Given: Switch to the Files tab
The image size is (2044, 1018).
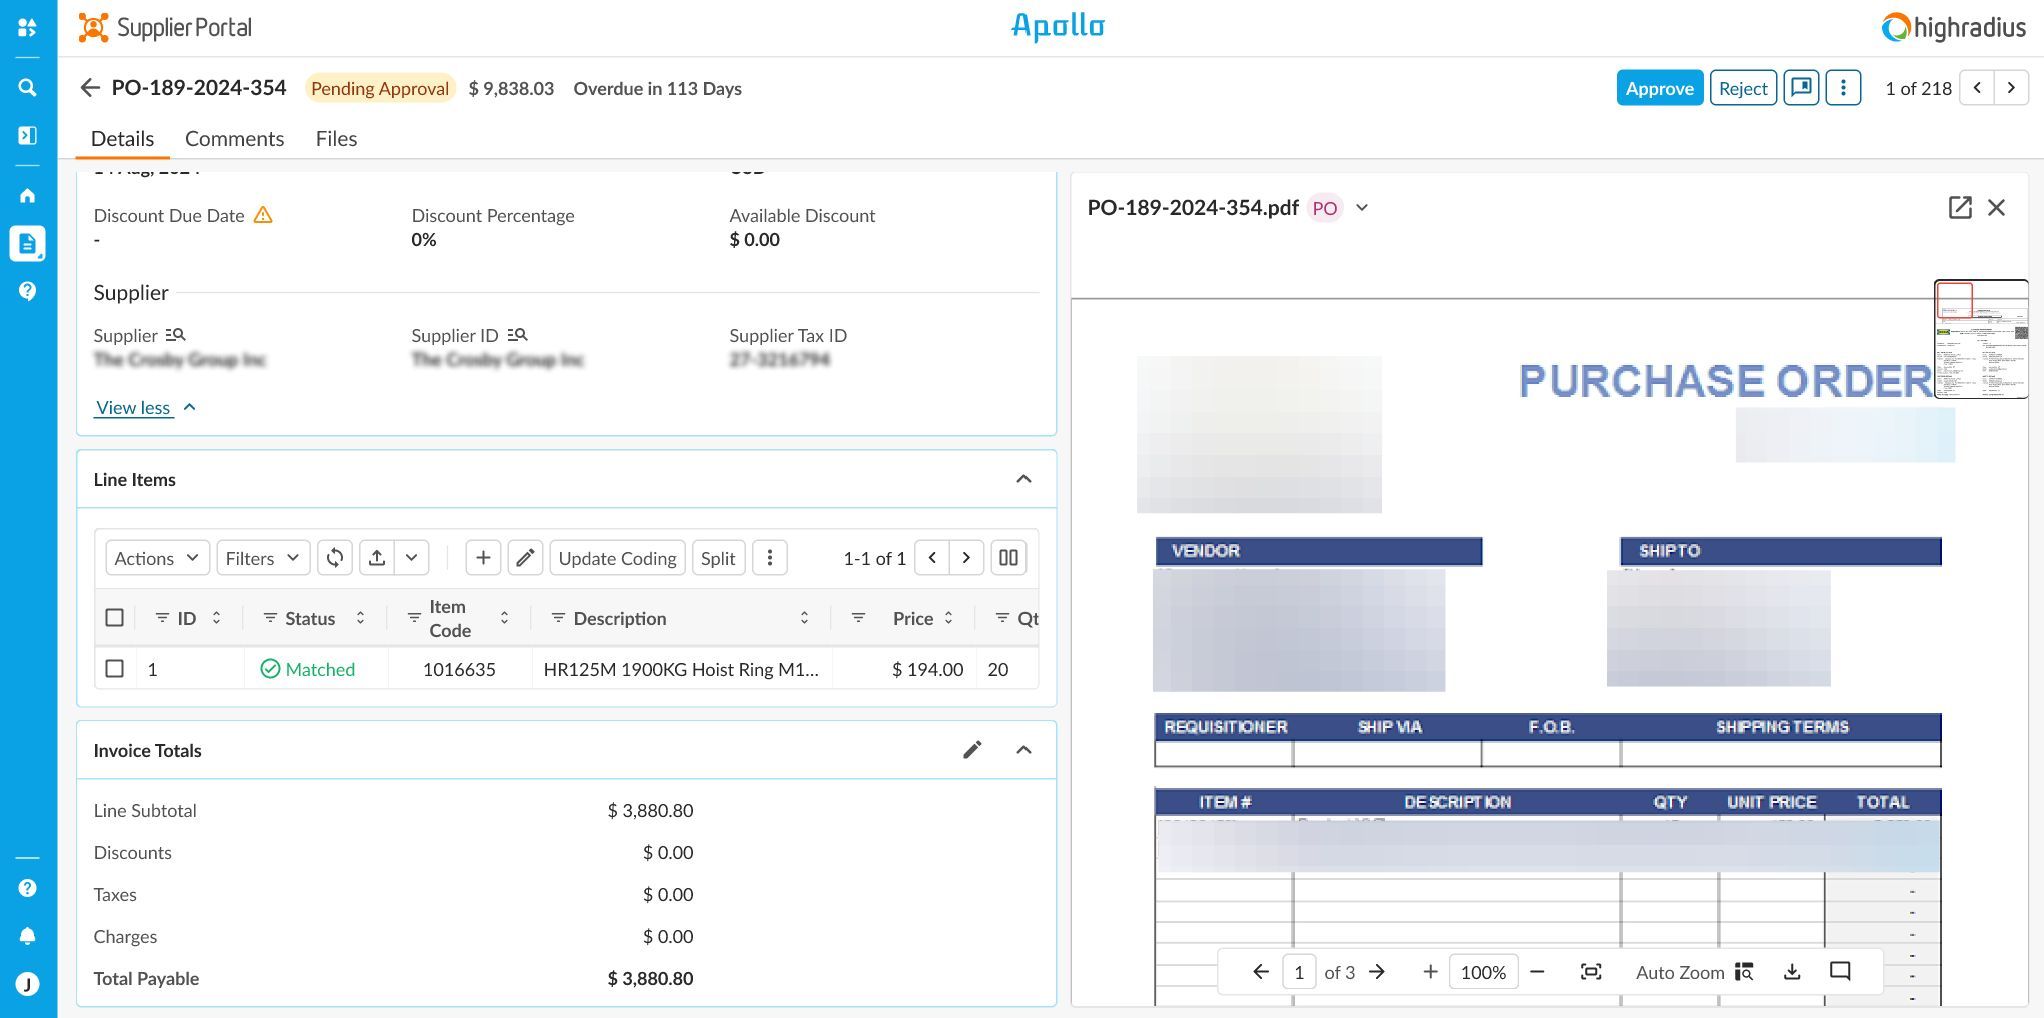Looking at the screenshot, I should coord(336,139).
